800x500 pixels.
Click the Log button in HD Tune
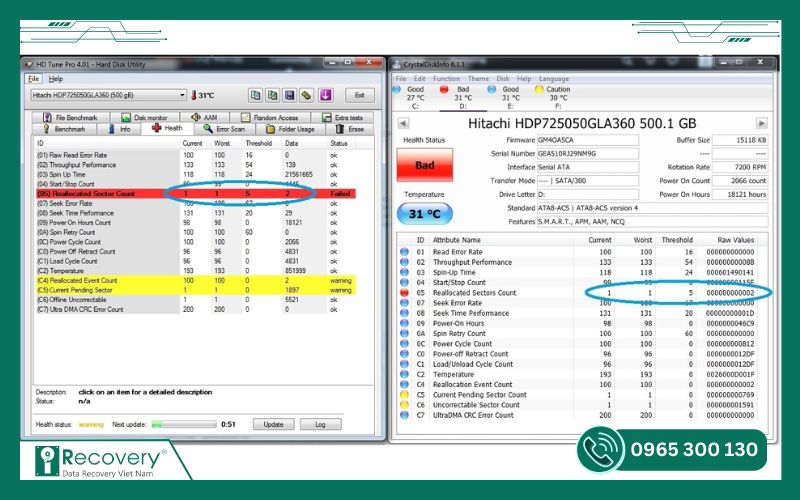(320, 424)
